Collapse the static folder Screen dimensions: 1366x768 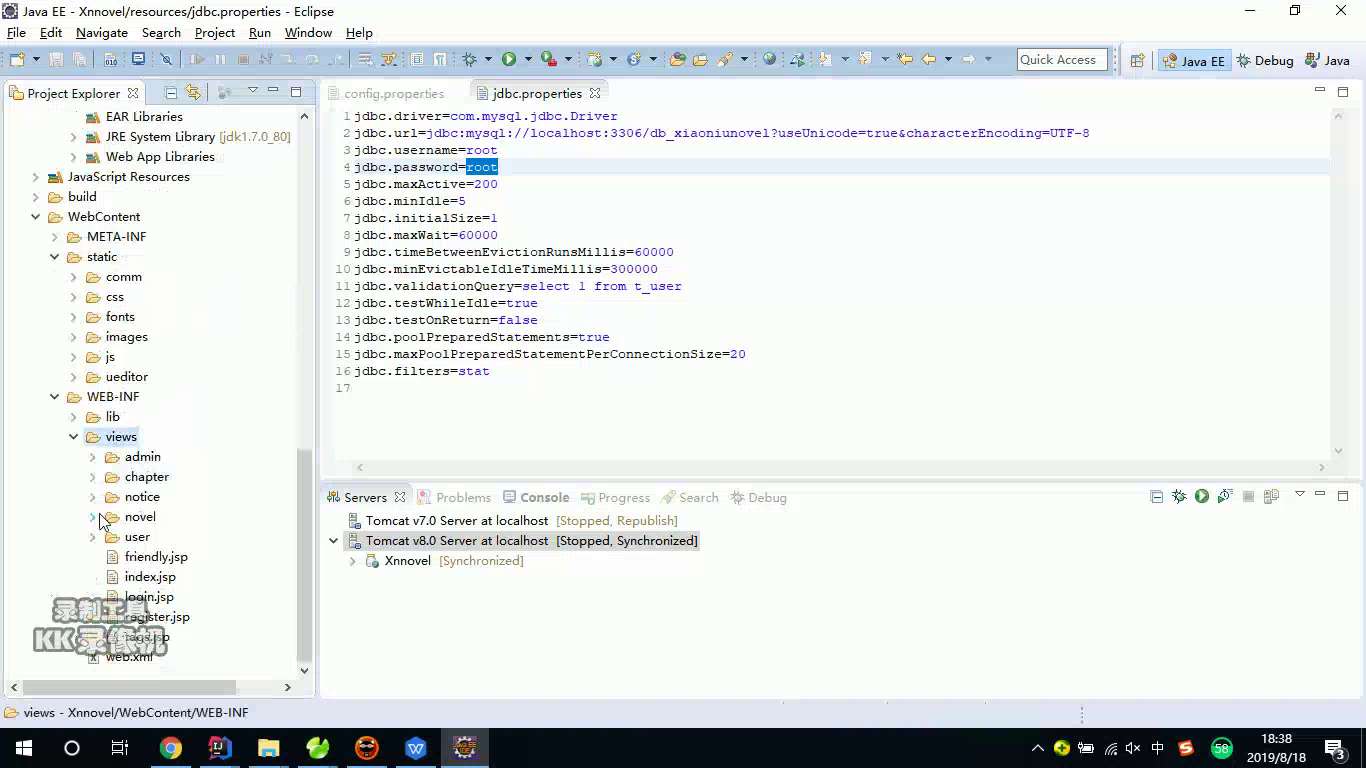55,257
